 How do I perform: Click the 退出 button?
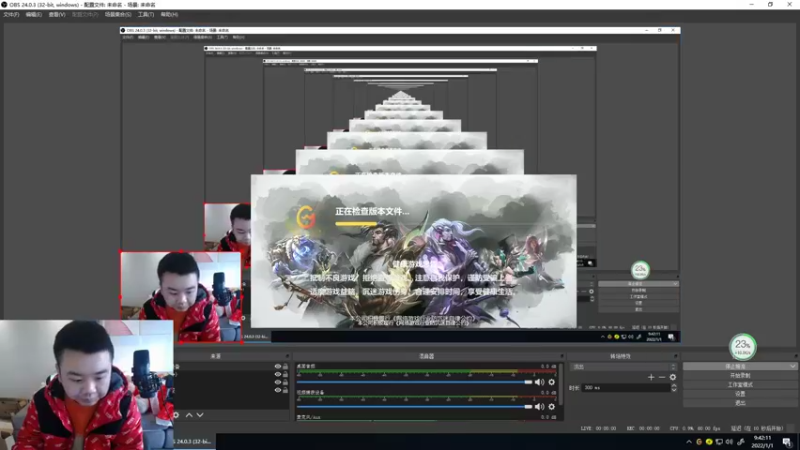click(x=740, y=403)
